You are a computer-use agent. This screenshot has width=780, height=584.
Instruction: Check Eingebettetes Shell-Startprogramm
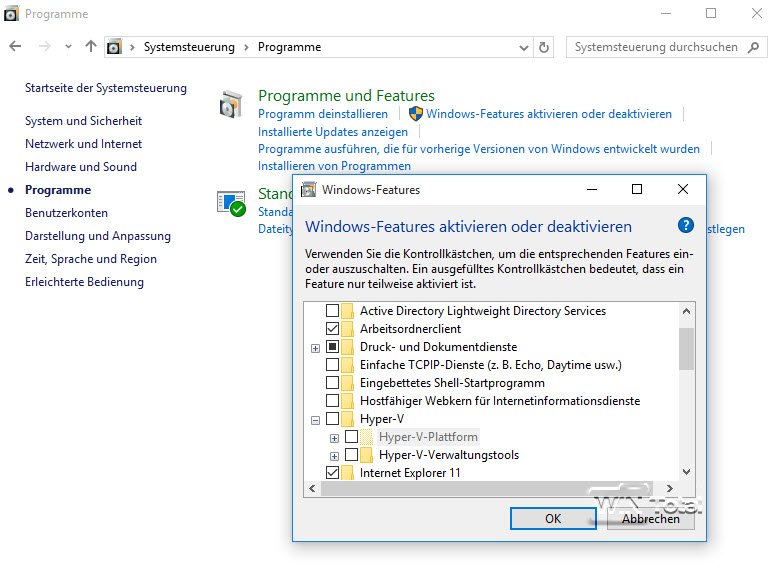[x=332, y=383]
